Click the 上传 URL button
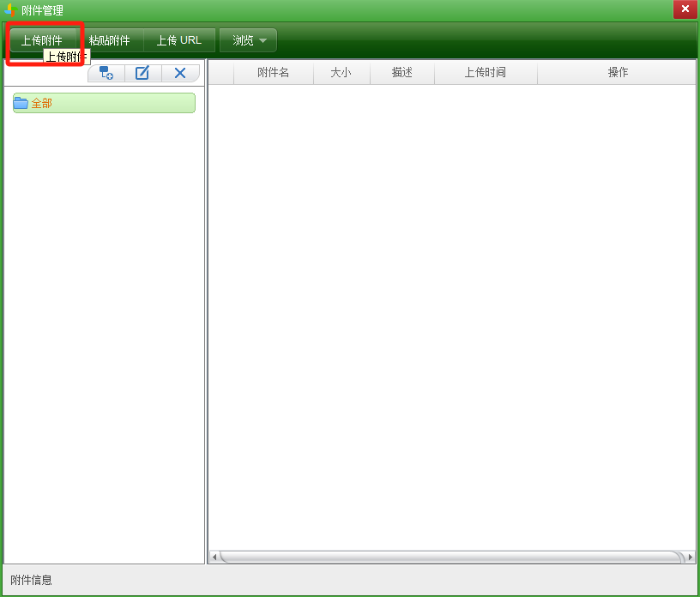This screenshot has width=700, height=597. pos(178,40)
